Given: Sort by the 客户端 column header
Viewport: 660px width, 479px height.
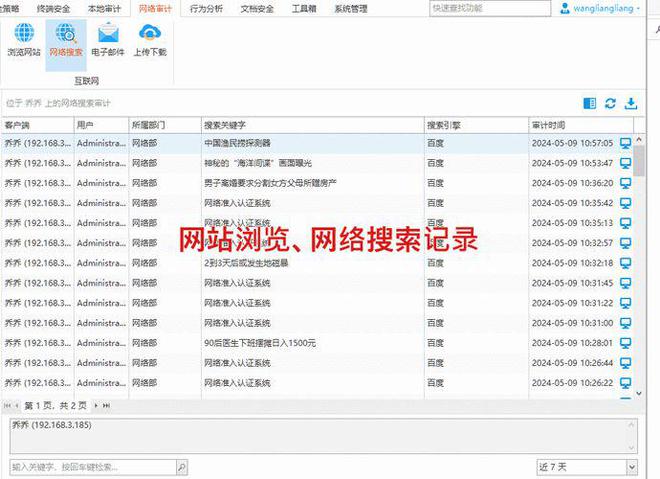Looking at the screenshot, I should point(37,125).
